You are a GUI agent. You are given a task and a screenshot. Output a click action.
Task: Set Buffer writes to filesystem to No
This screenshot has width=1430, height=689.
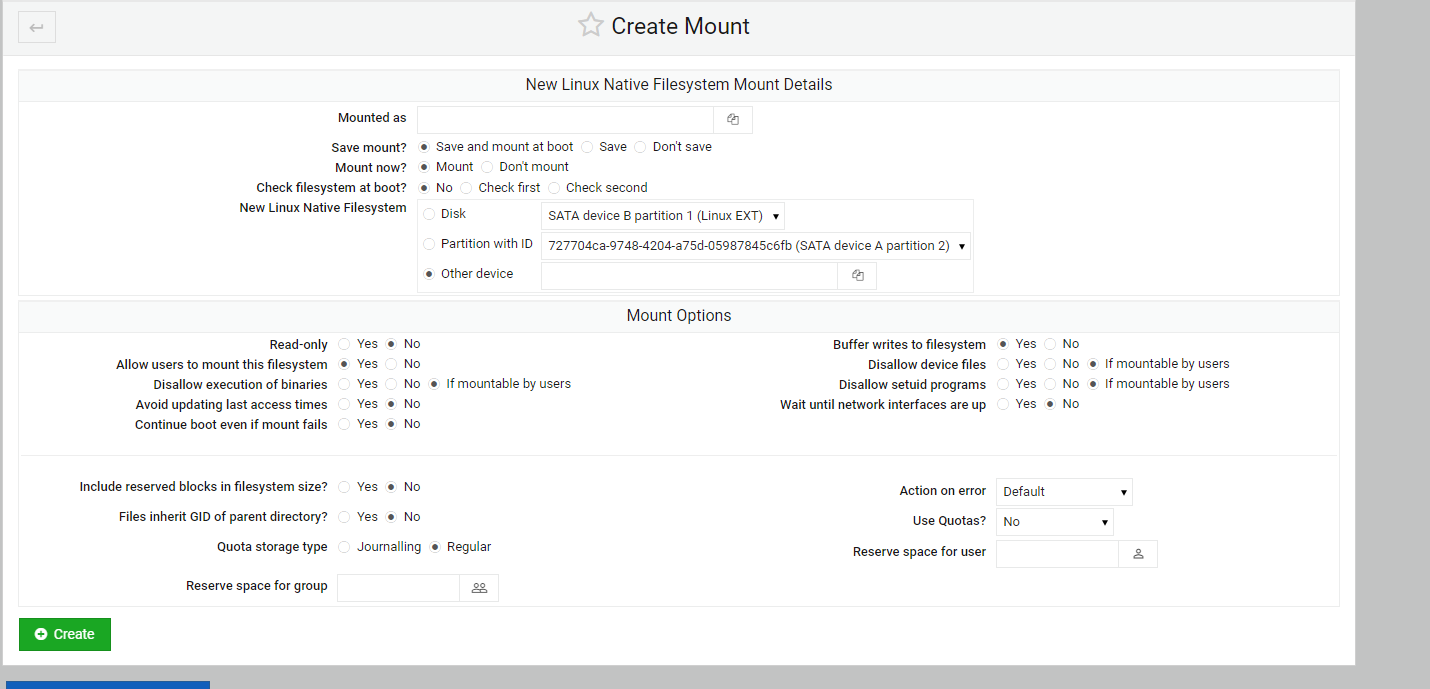(x=1050, y=344)
